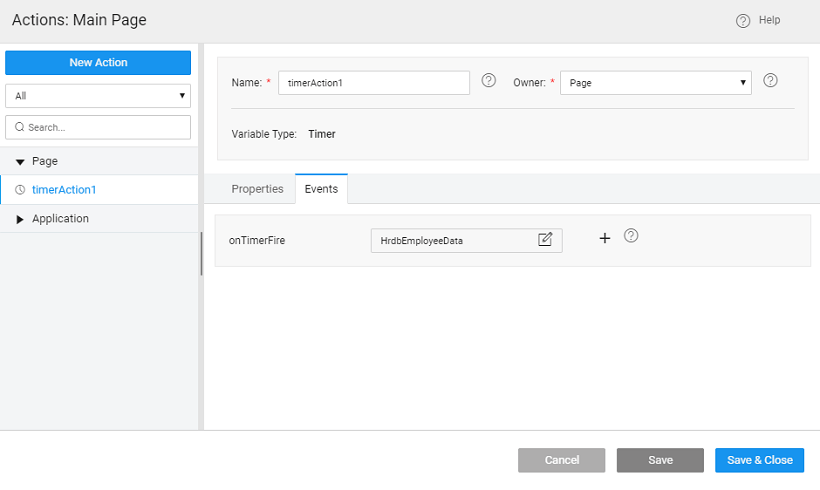
Task: Click the Cancel button
Action: click(x=561, y=460)
